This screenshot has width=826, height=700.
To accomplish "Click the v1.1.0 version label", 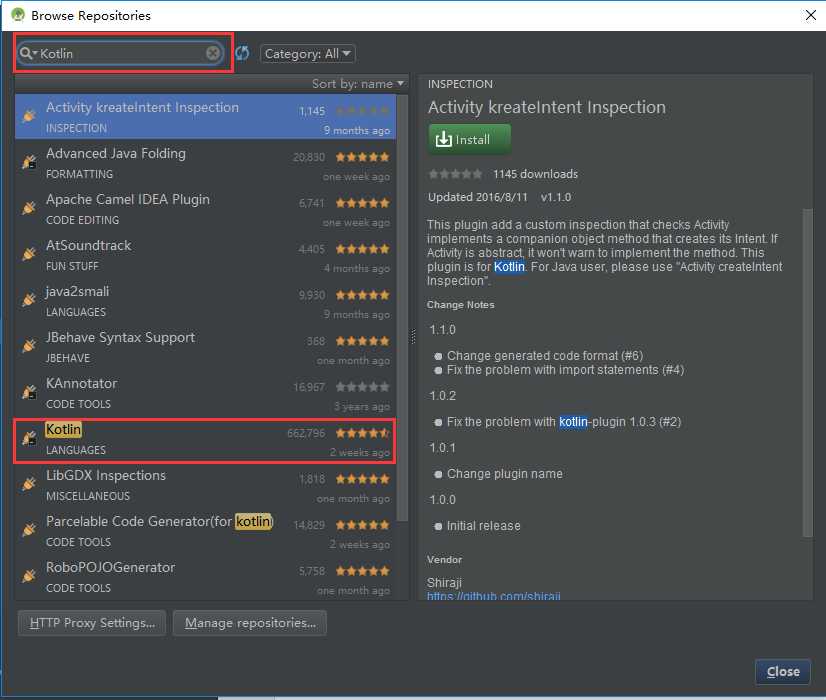I will (556, 197).
